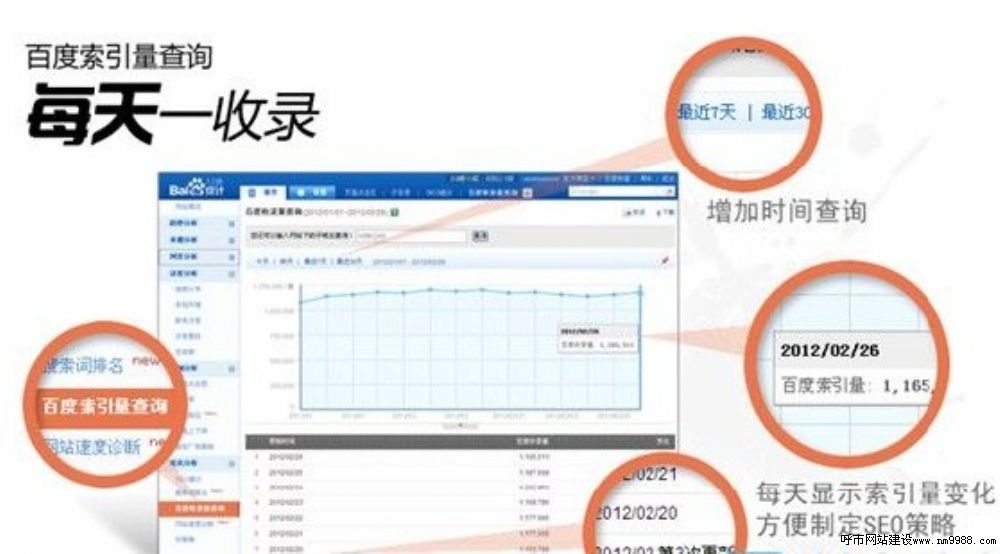Screen dimensions: 1000x554
Task: Click the 最近30天 link in date bar
Action: [349, 261]
